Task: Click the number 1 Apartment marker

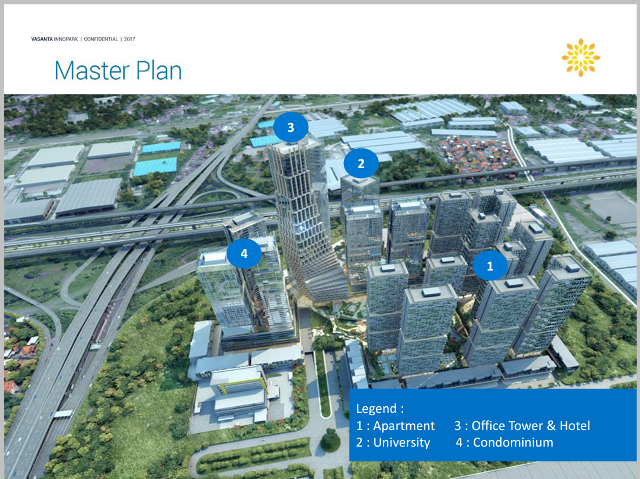Action: [x=490, y=266]
